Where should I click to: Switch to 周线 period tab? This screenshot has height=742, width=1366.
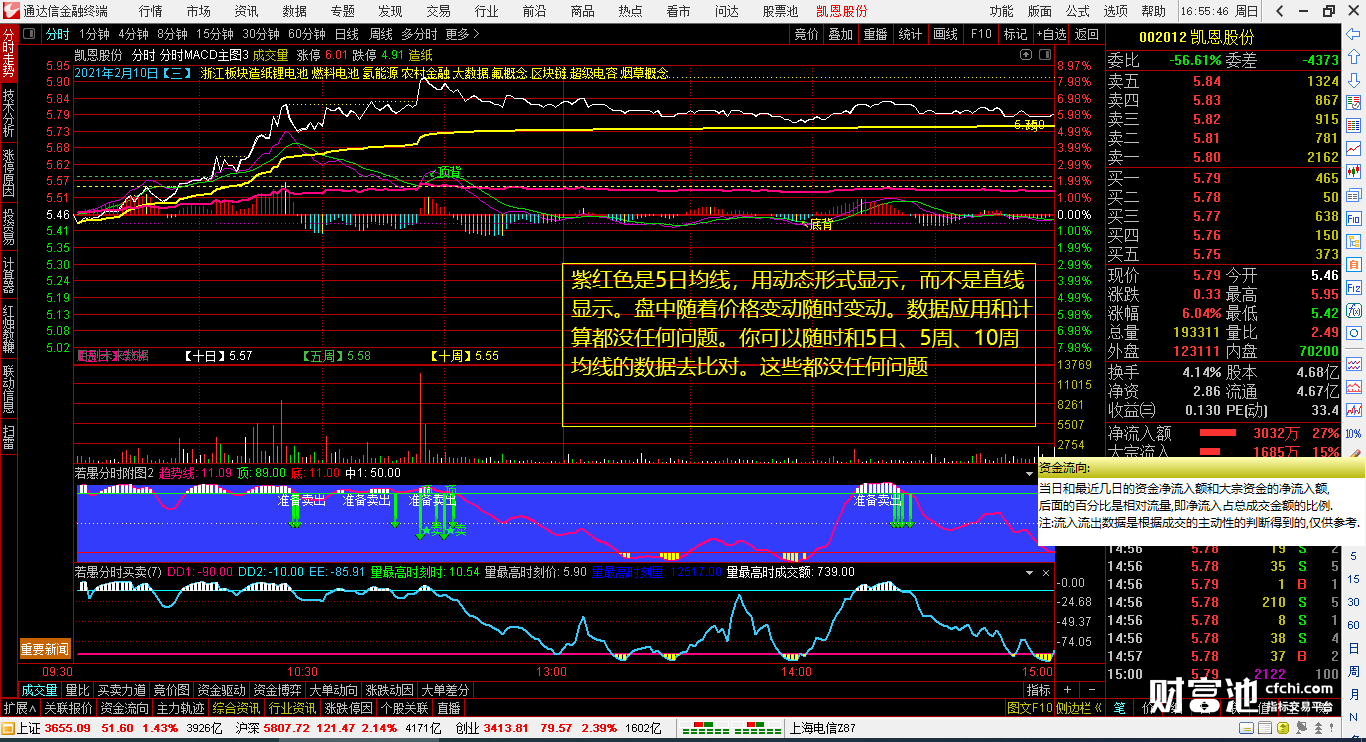click(381, 34)
